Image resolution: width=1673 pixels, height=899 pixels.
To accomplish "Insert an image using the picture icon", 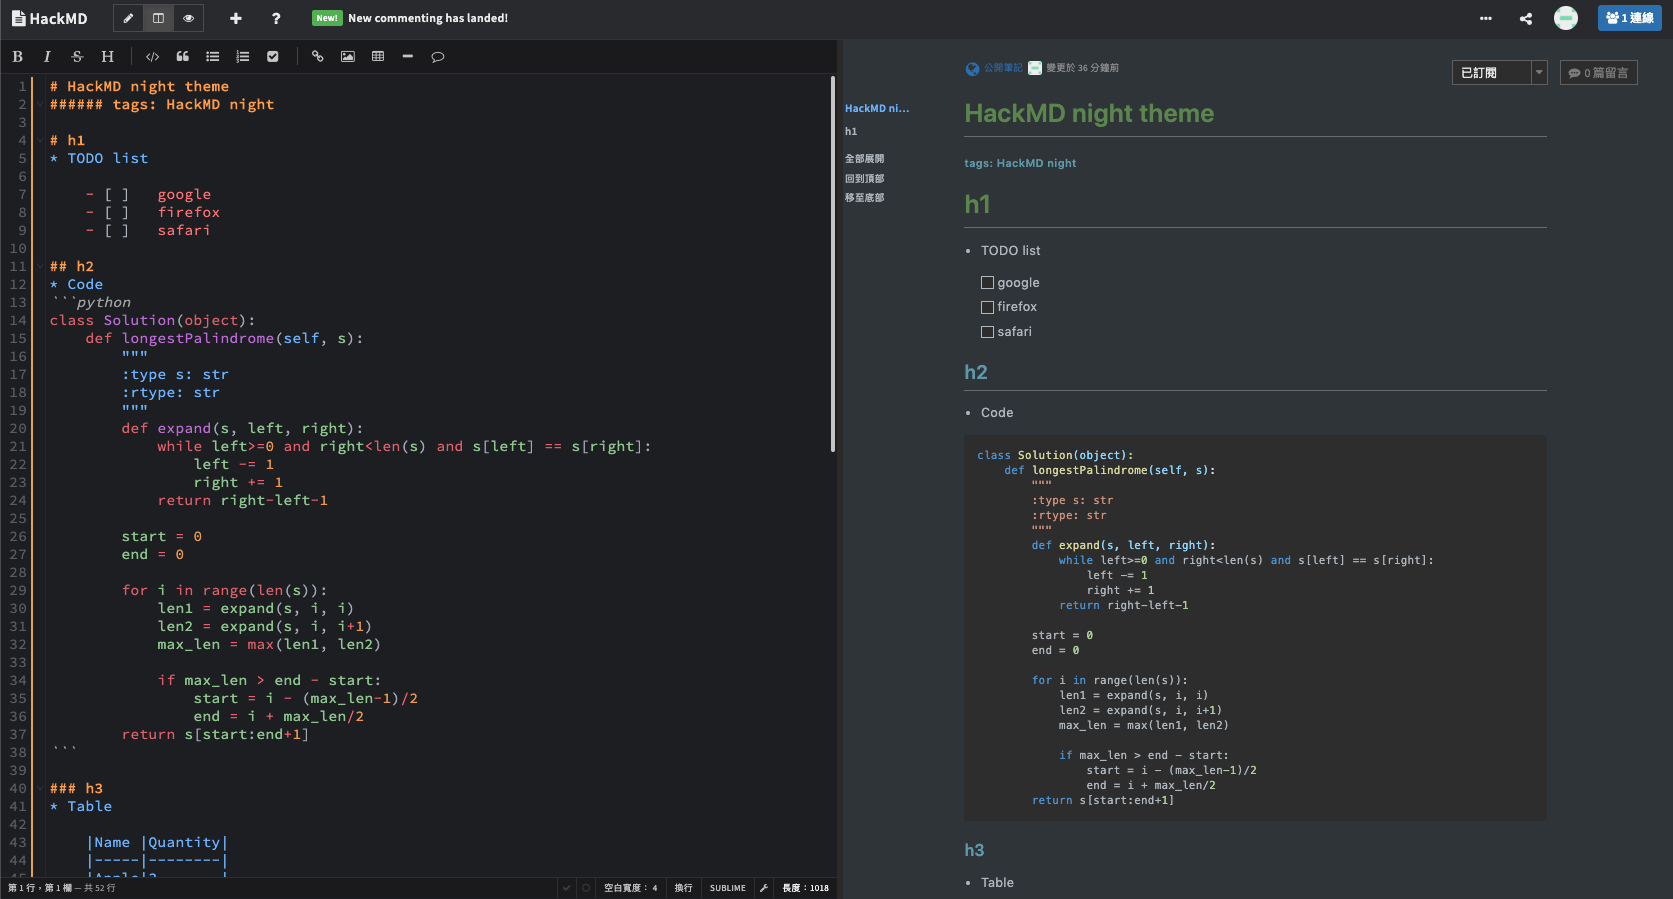I will pyautogui.click(x=347, y=57).
